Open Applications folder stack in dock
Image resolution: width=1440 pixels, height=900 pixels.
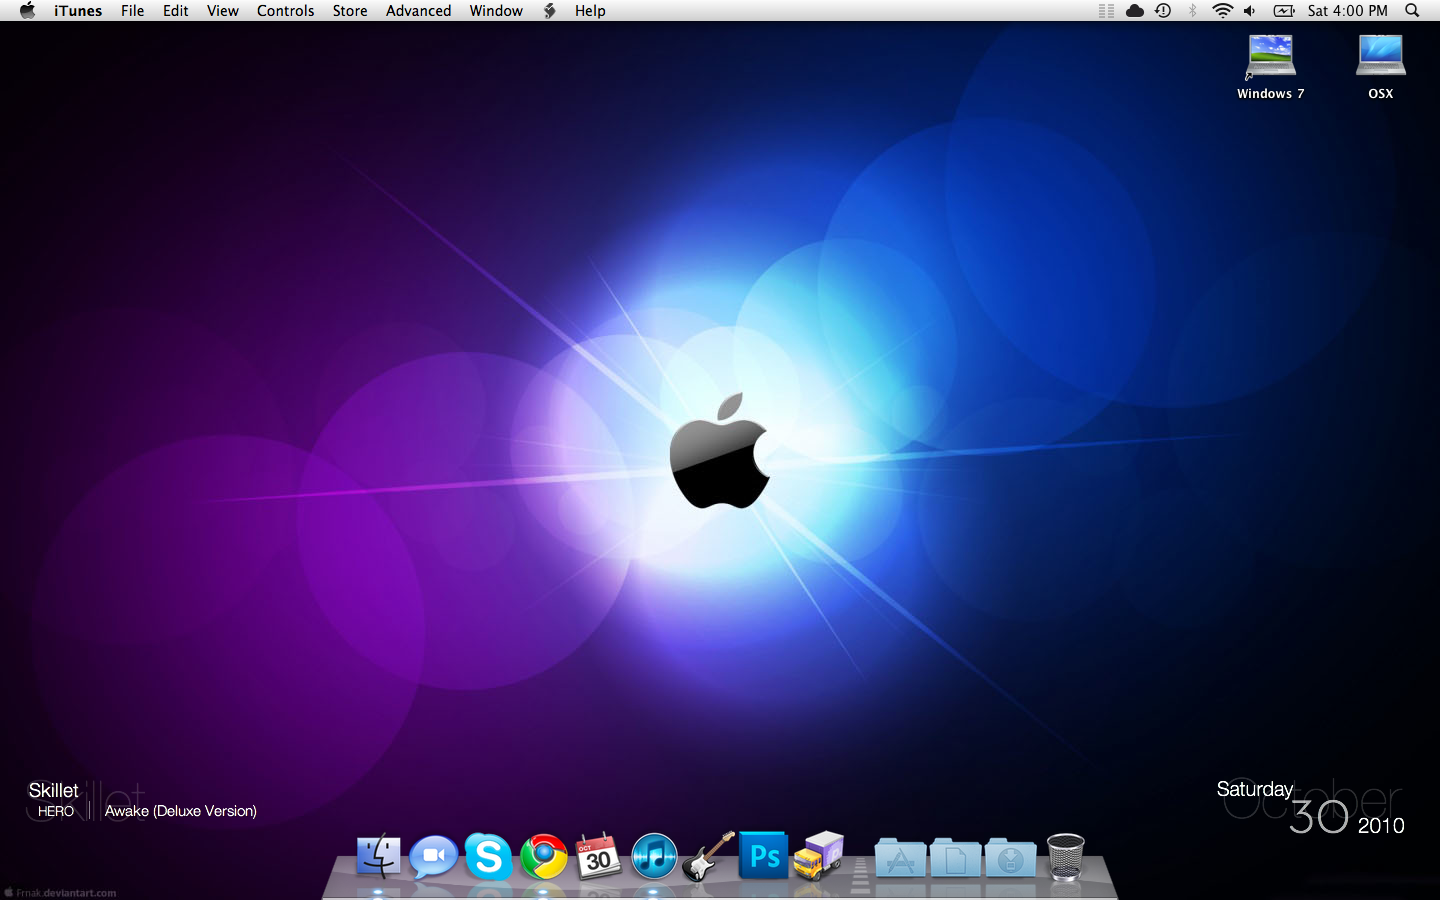click(x=900, y=858)
